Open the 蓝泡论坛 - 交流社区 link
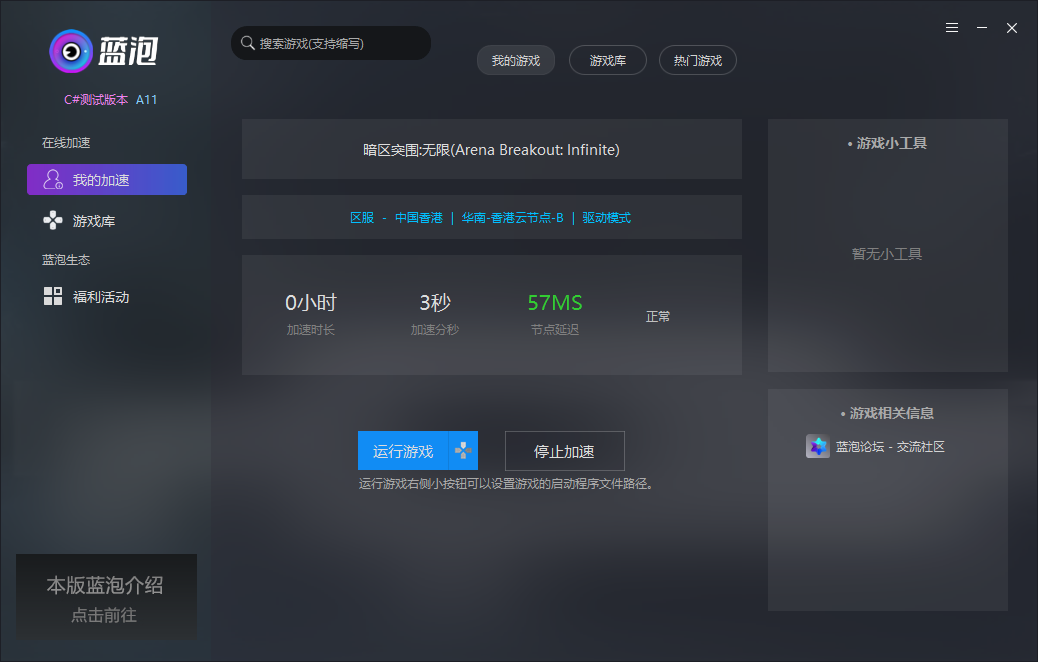1038x662 pixels. [890, 447]
